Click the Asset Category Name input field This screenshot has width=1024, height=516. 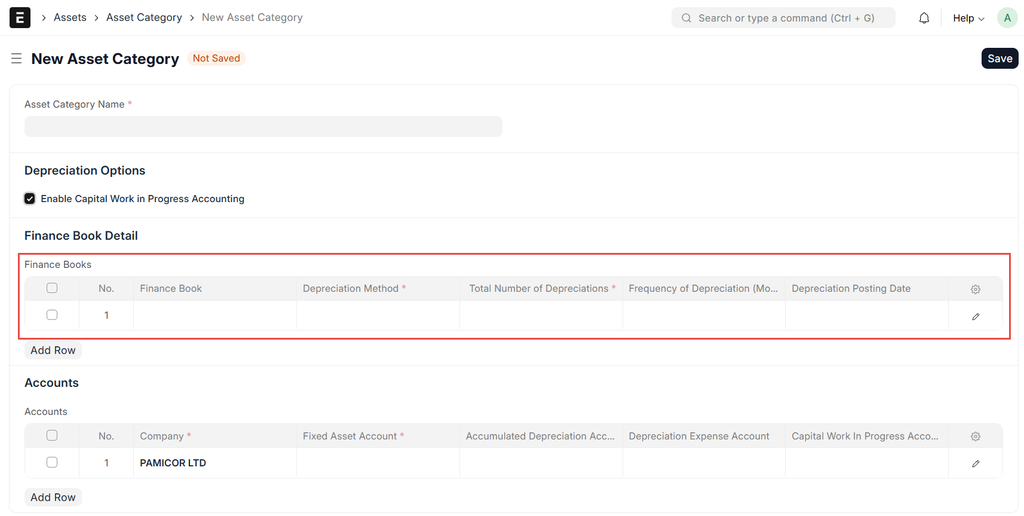tap(263, 127)
